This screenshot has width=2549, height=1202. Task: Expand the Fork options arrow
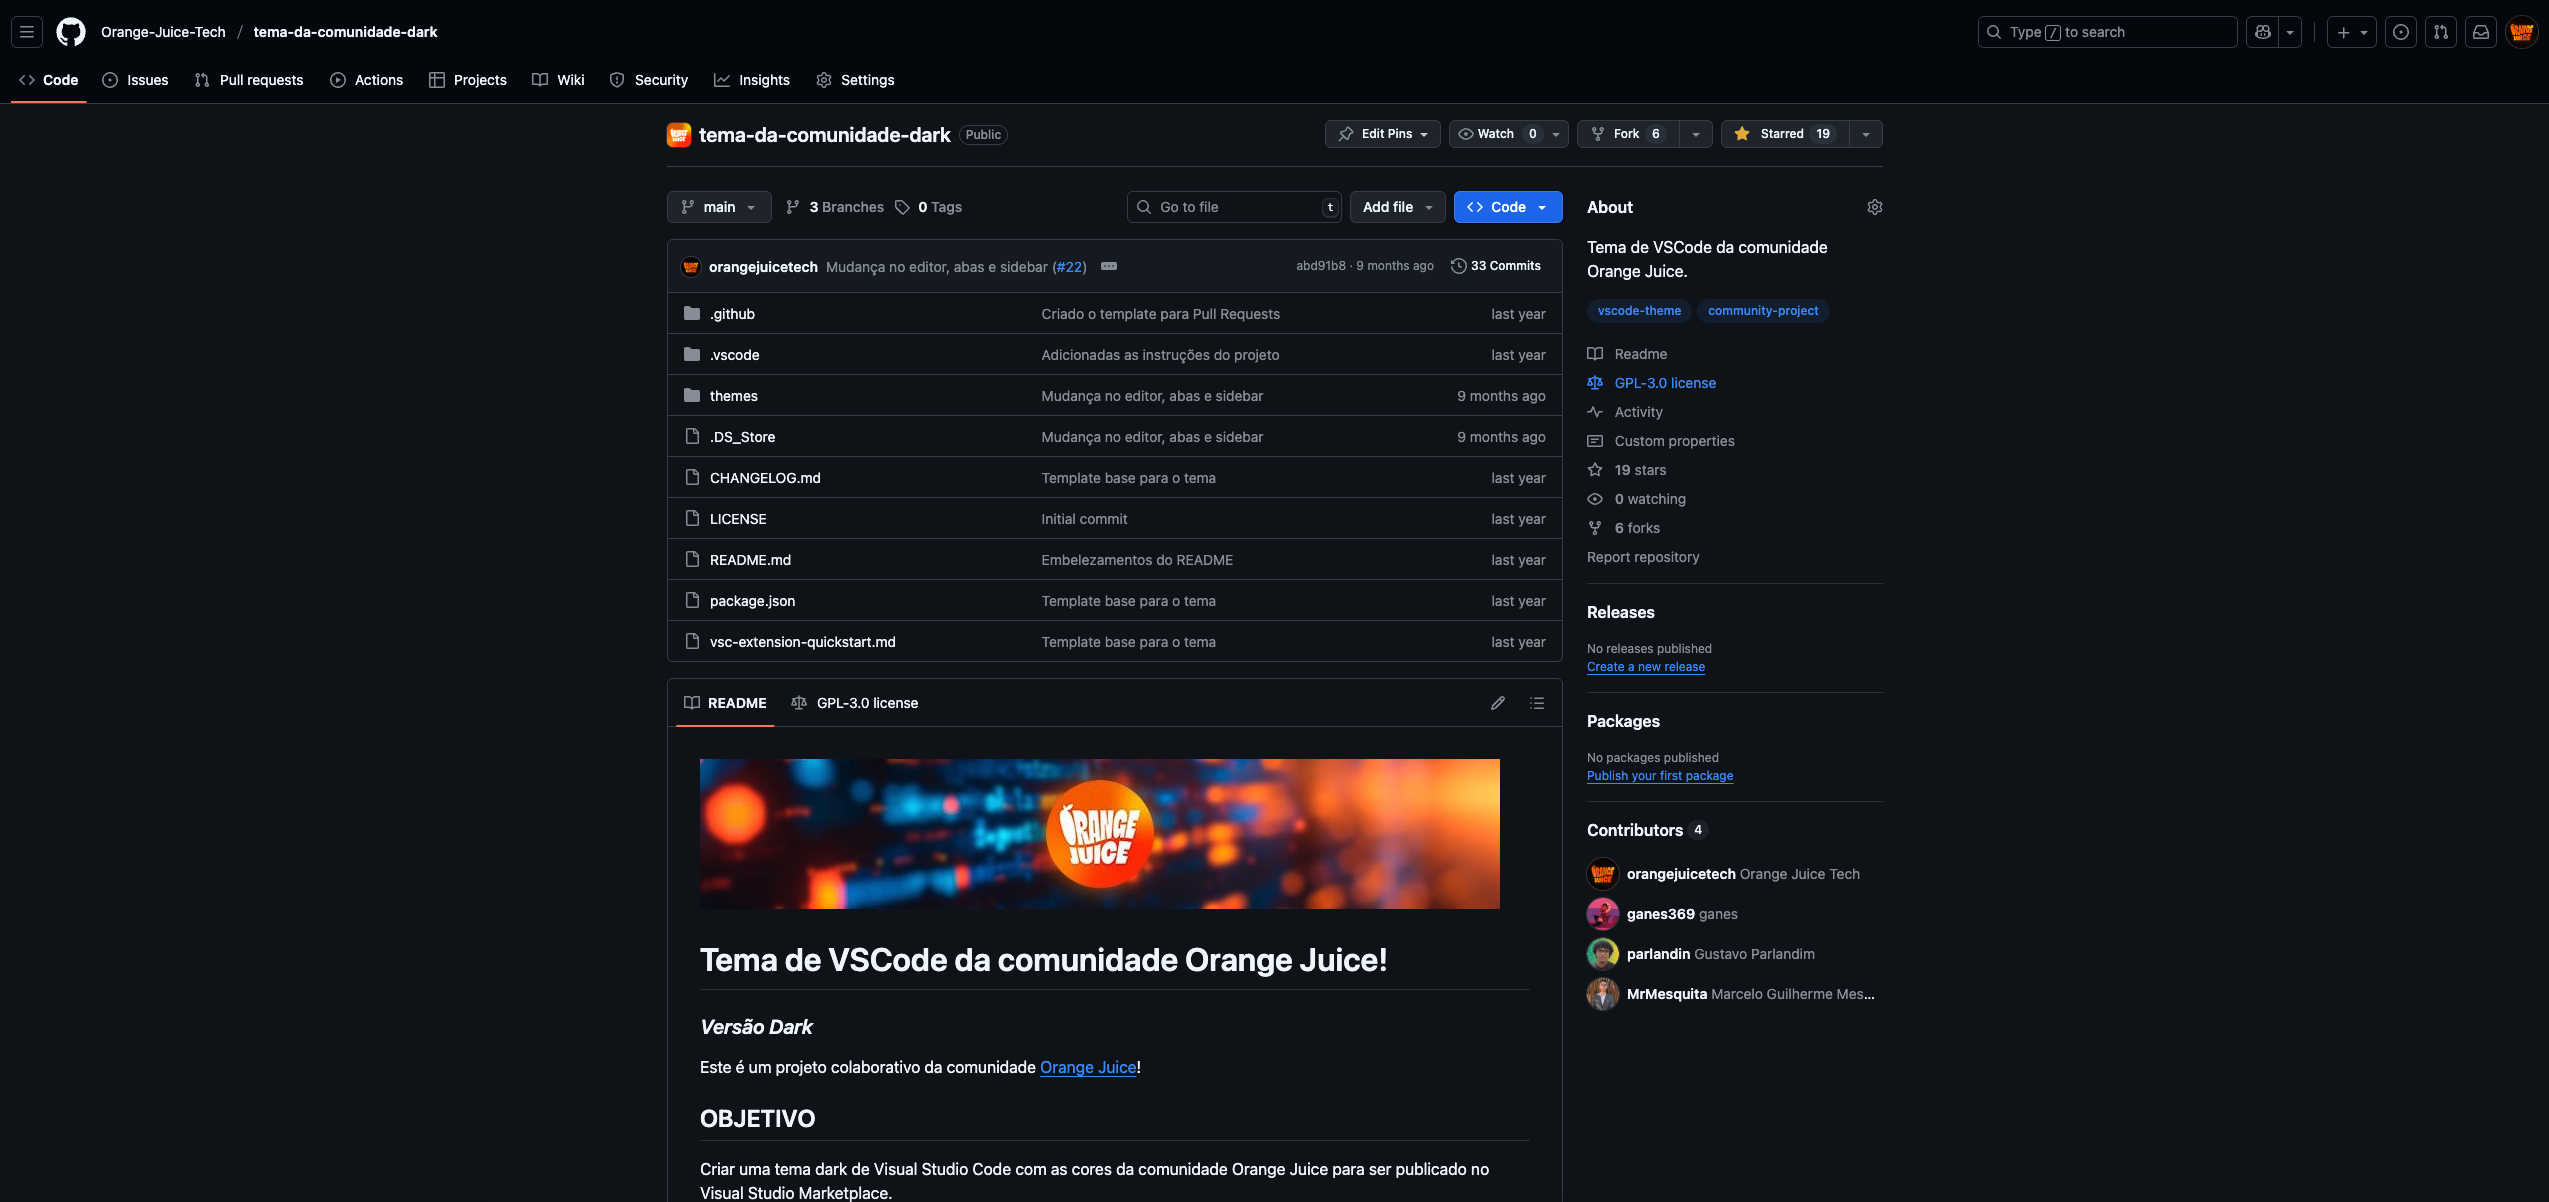(x=1695, y=134)
